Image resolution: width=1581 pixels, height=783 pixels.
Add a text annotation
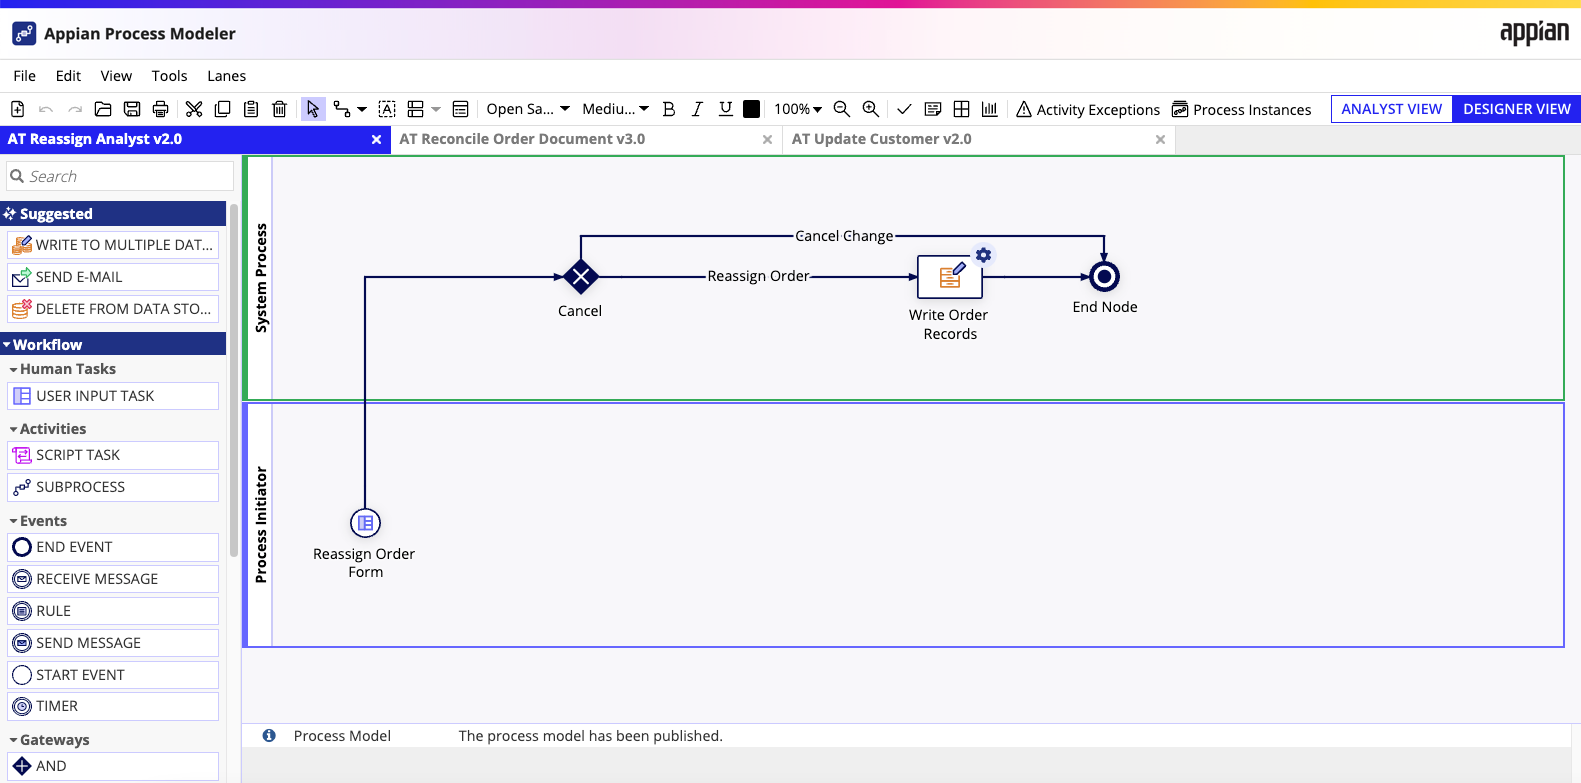[387, 109]
